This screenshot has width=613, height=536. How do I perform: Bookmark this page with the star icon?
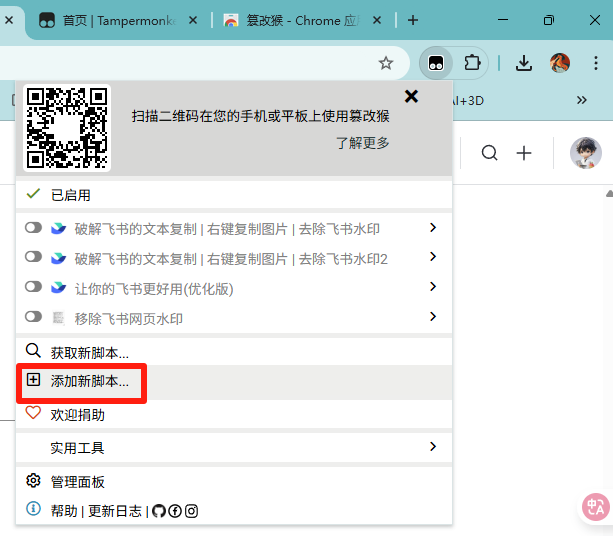386,63
